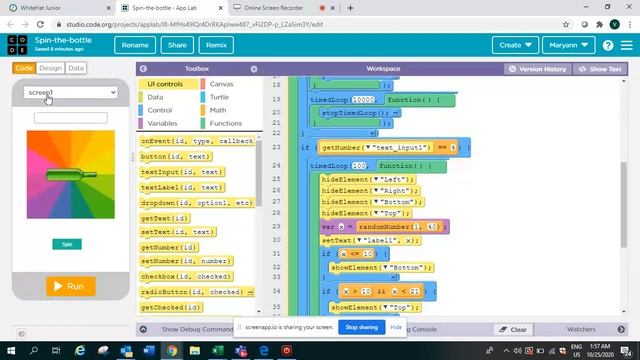Viewport: 640px width, 360px height.
Task: Open the == operator dropdown on line 23
Action: point(442,147)
